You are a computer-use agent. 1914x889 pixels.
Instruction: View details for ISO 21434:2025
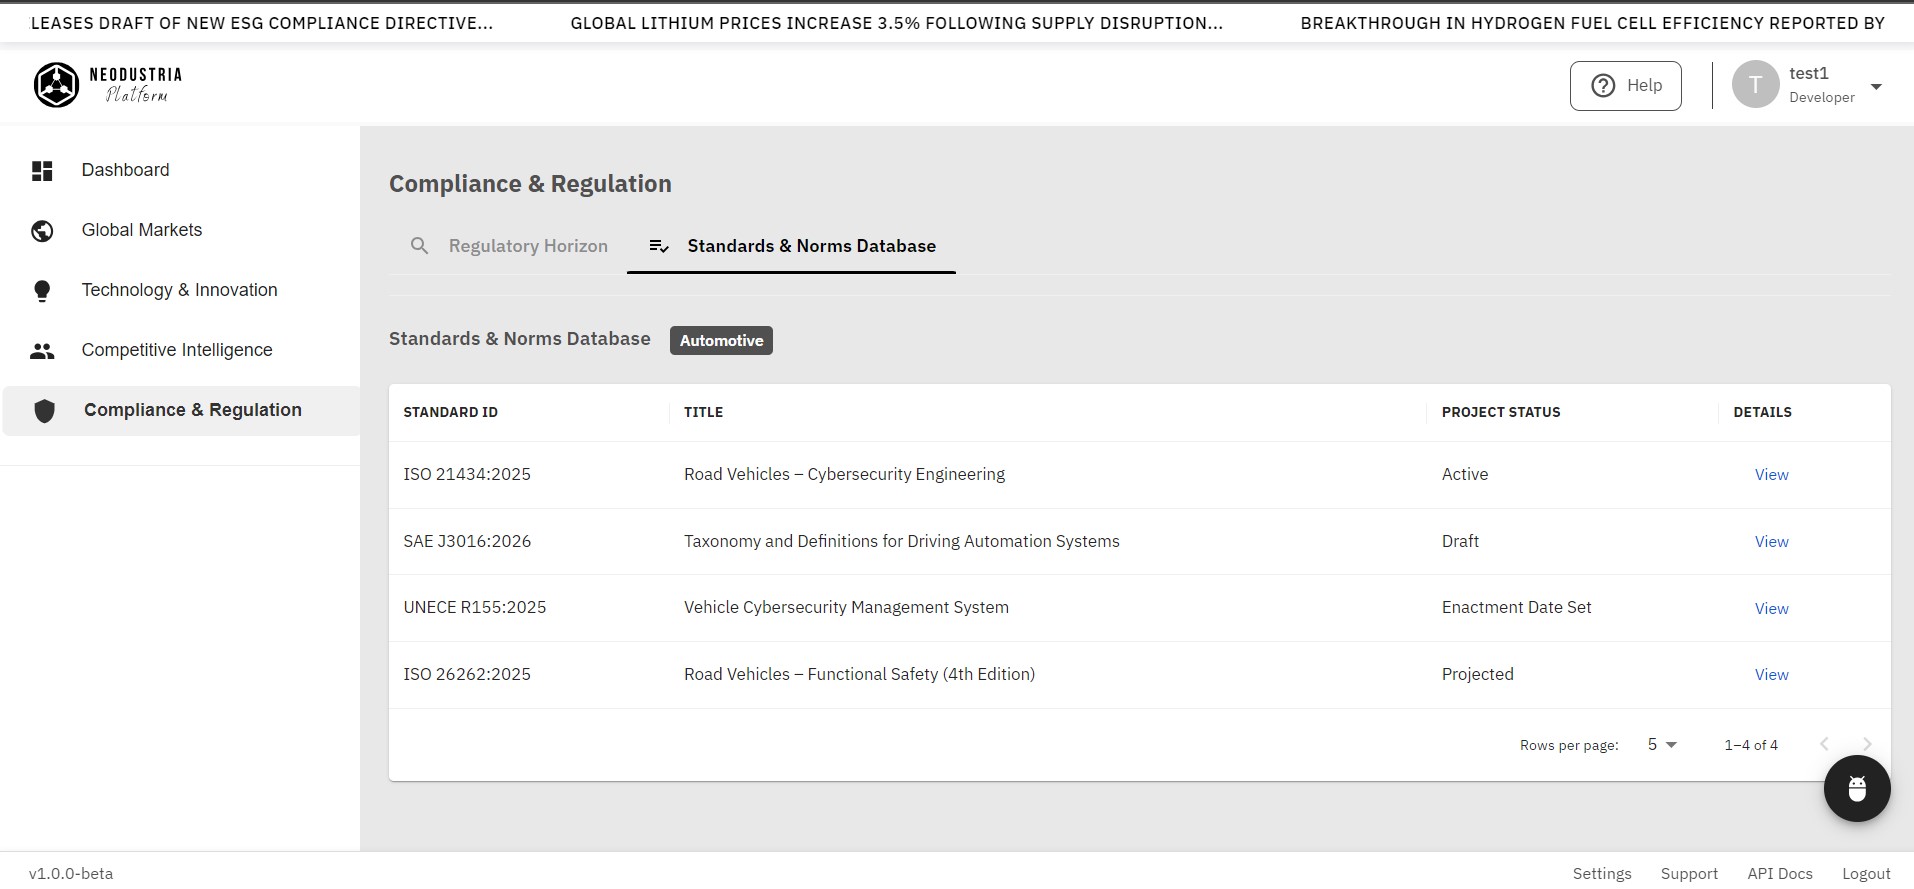pos(1771,475)
